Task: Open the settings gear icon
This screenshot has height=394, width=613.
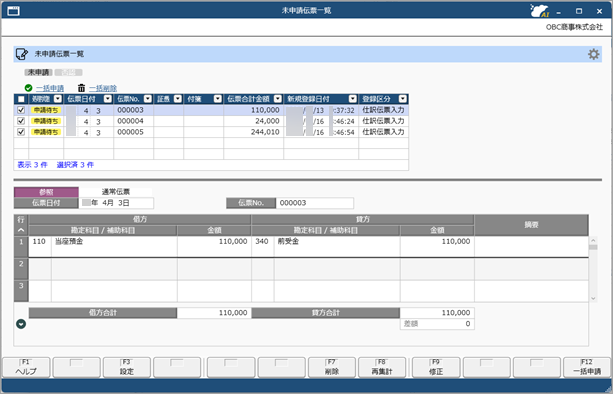Action: (593, 54)
